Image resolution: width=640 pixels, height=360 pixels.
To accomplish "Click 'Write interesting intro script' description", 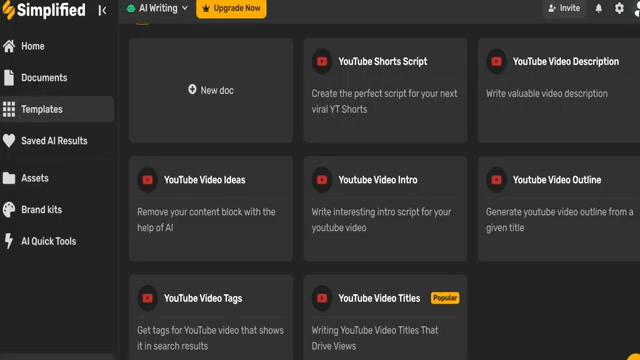I will tap(381, 220).
